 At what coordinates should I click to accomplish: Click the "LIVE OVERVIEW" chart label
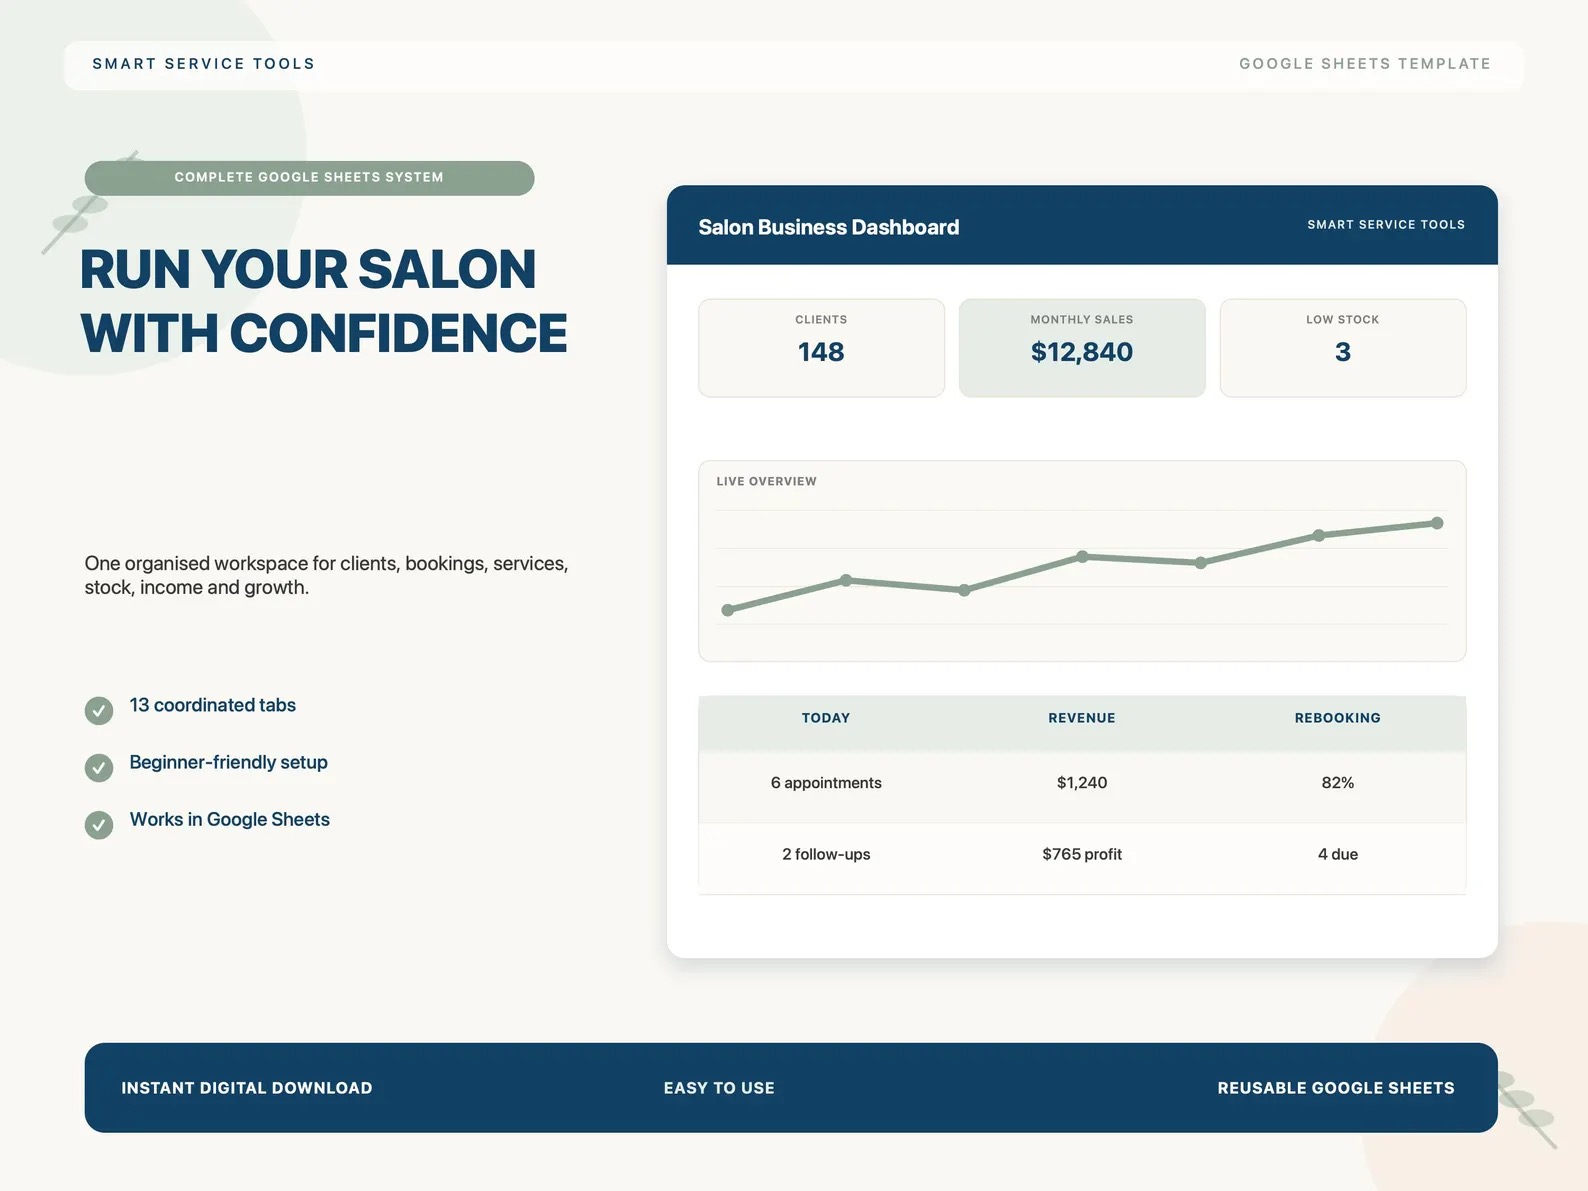pyautogui.click(x=767, y=482)
